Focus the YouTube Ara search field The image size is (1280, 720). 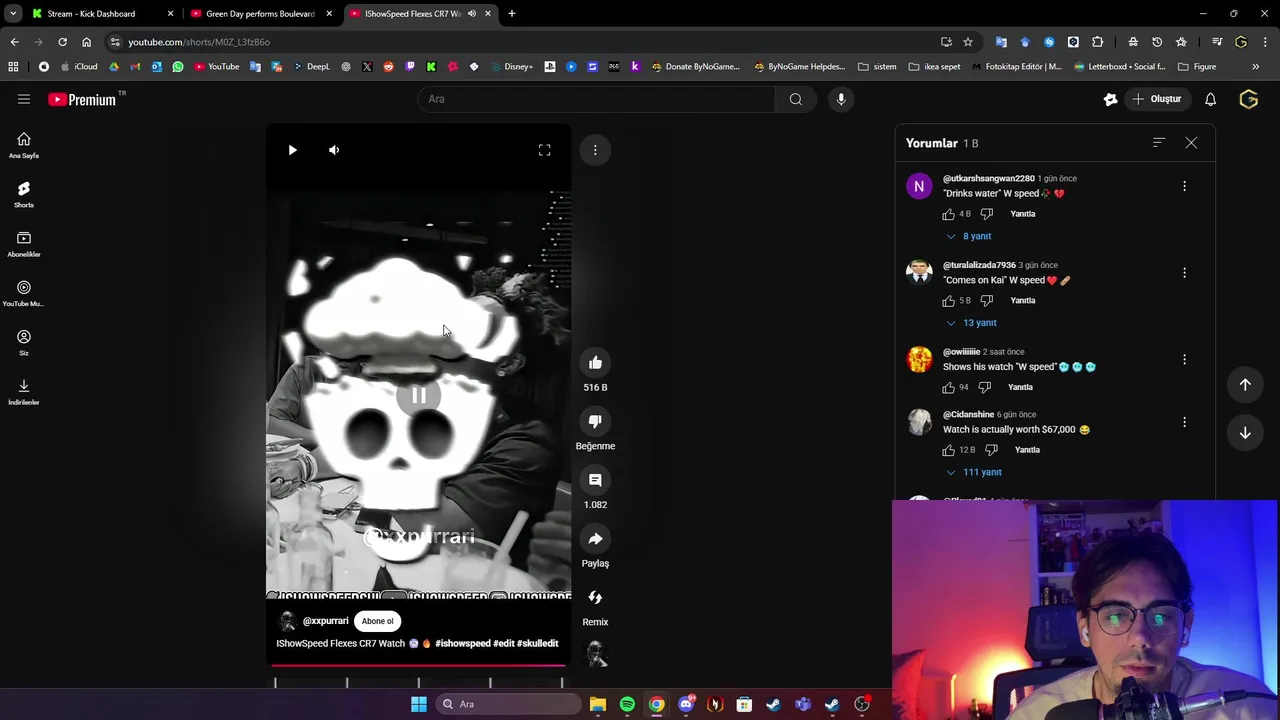596,99
